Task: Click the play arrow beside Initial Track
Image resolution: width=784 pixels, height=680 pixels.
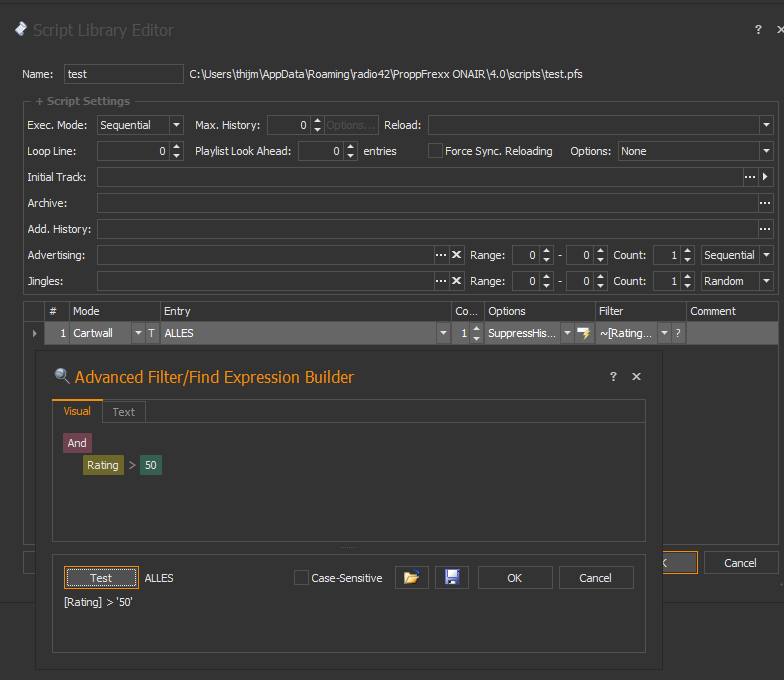Action: (x=767, y=177)
